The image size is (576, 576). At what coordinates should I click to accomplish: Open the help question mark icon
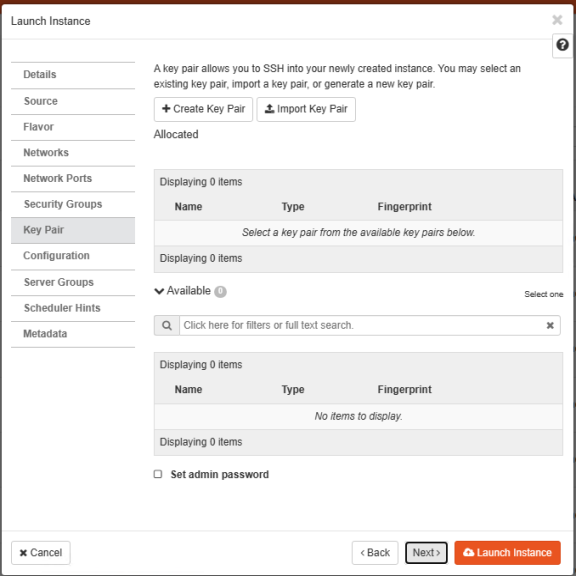[x=562, y=45]
